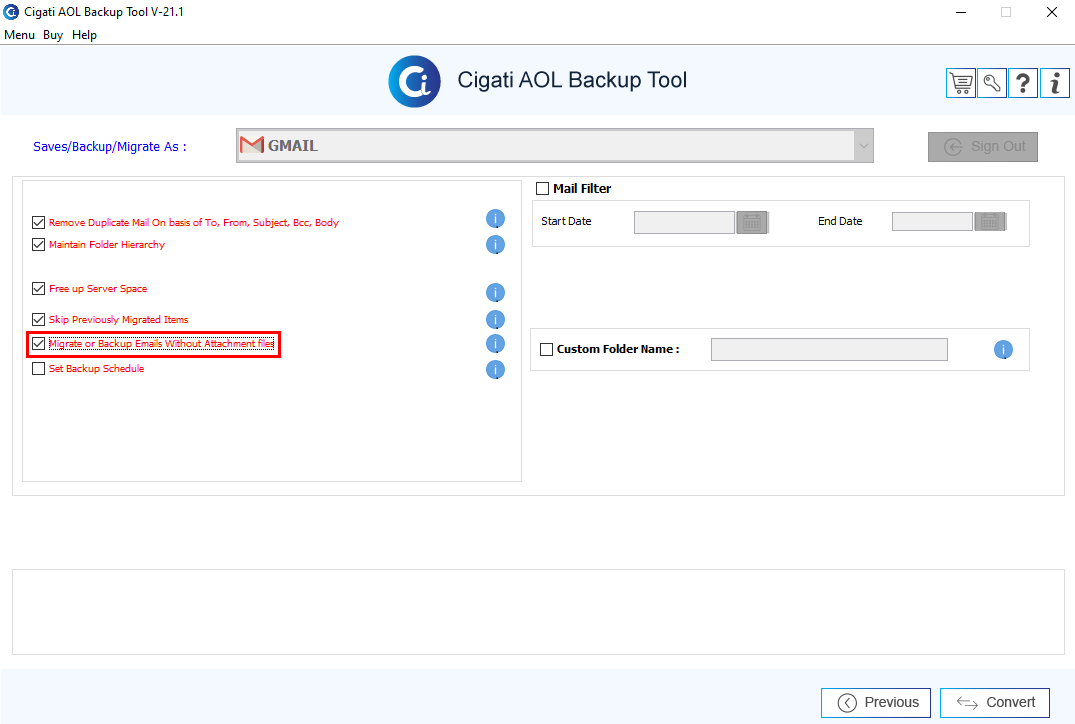Go back with the Previous button
Image resolution: width=1075 pixels, height=724 pixels.
tap(875, 703)
